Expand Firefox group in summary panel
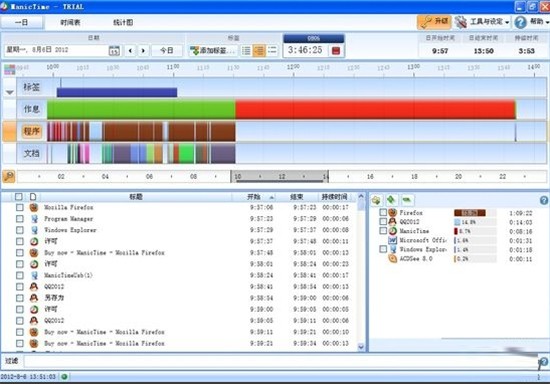 point(383,213)
